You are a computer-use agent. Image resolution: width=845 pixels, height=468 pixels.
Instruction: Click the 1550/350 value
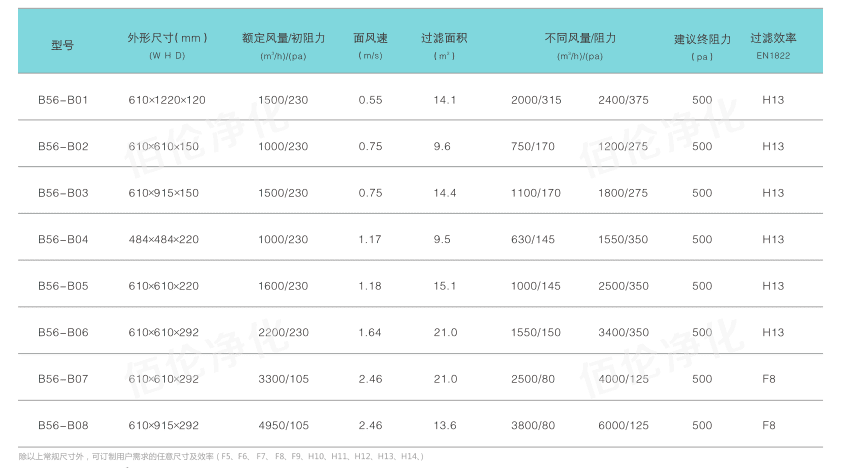click(622, 239)
